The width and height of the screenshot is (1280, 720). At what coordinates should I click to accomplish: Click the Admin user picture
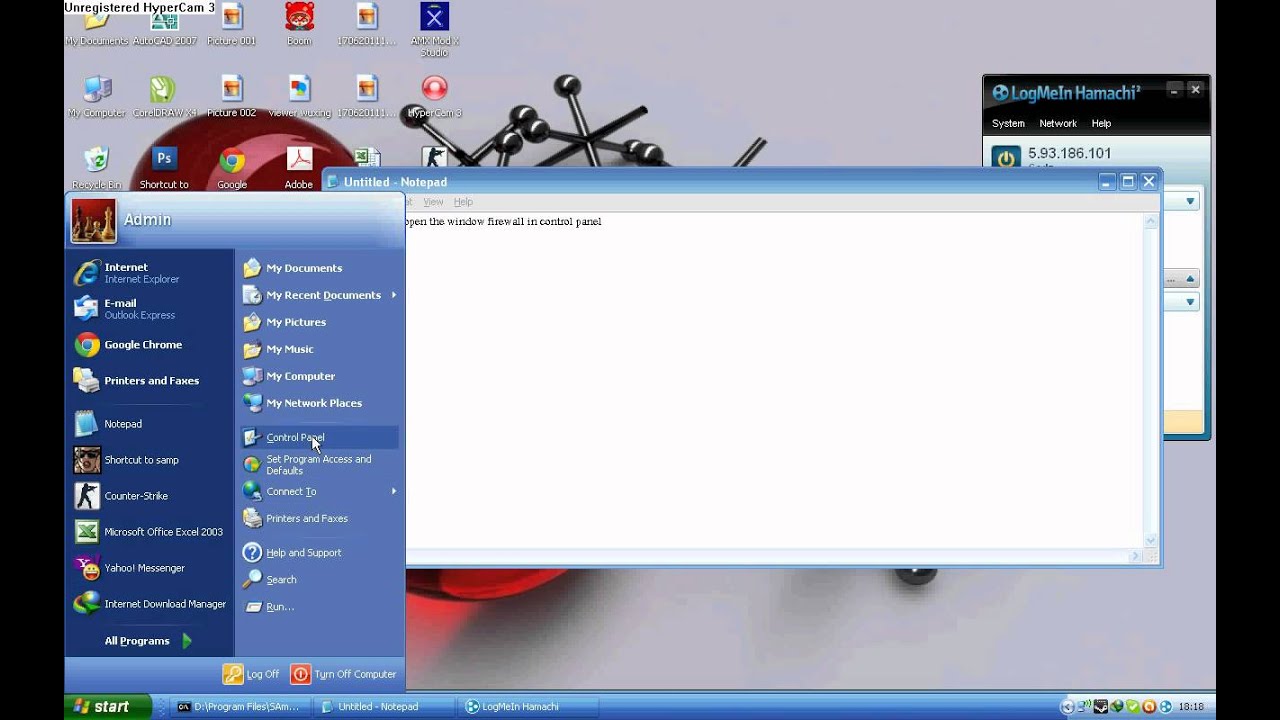(93, 221)
